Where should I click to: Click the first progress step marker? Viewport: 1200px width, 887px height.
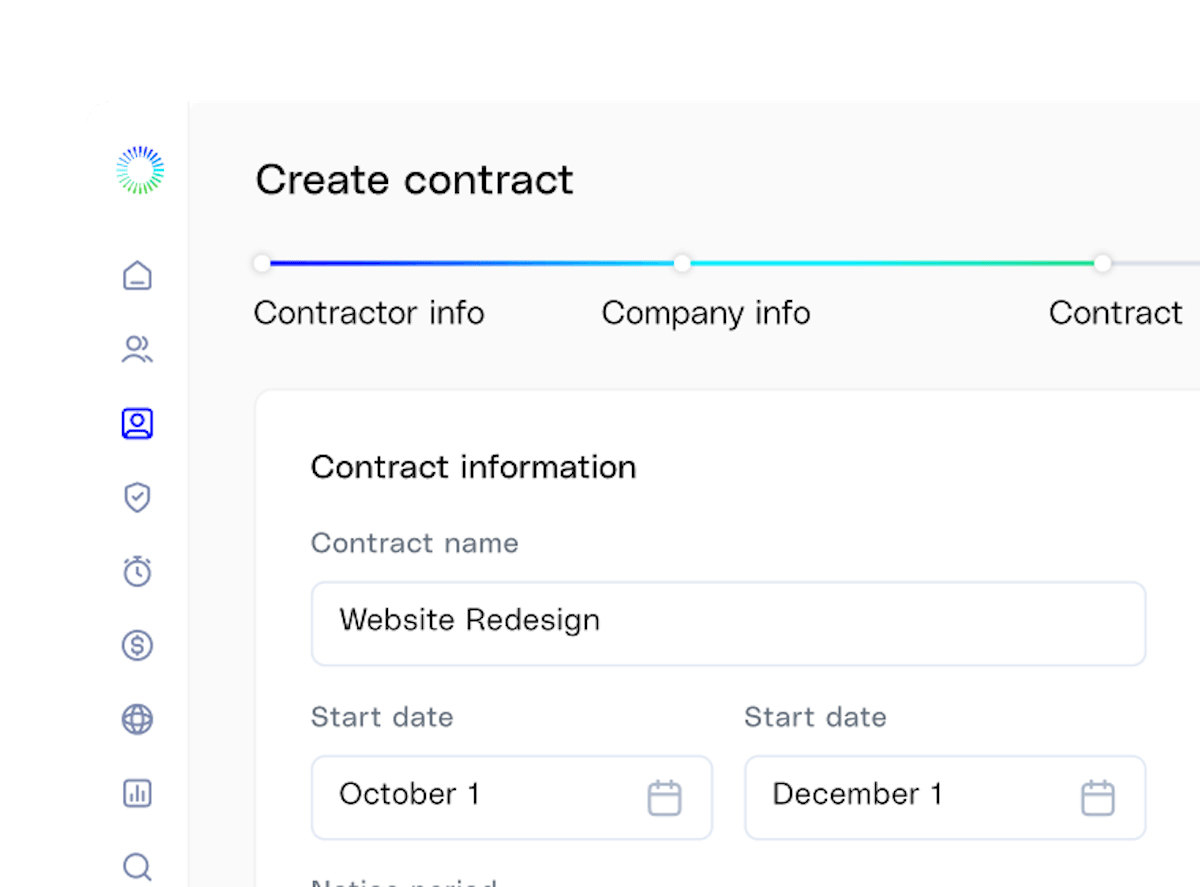(262, 263)
